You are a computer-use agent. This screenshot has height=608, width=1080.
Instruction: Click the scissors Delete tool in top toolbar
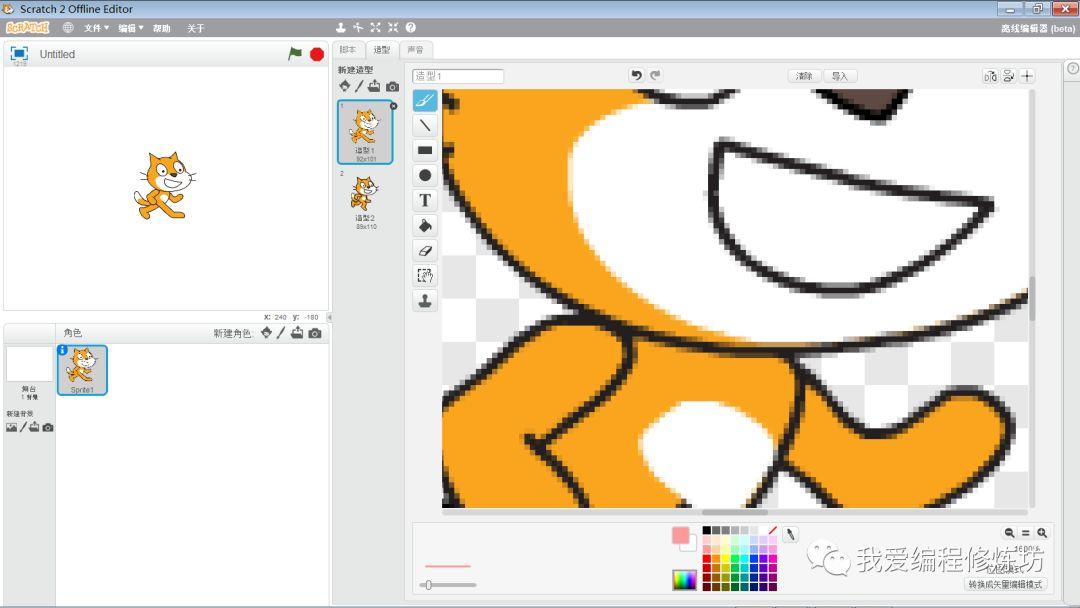pyautogui.click(x=358, y=28)
